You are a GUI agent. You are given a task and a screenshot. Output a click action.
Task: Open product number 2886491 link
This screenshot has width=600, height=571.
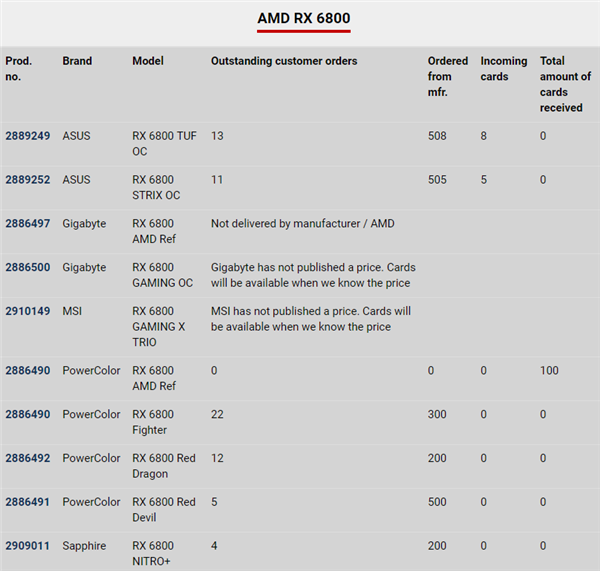point(28,502)
